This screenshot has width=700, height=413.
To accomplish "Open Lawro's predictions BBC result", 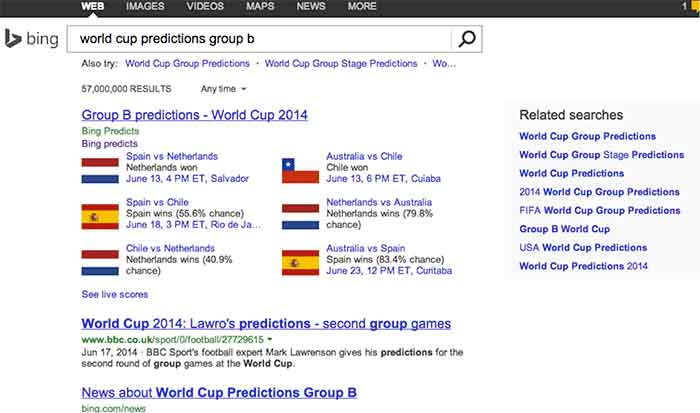I will [x=266, y=324].
